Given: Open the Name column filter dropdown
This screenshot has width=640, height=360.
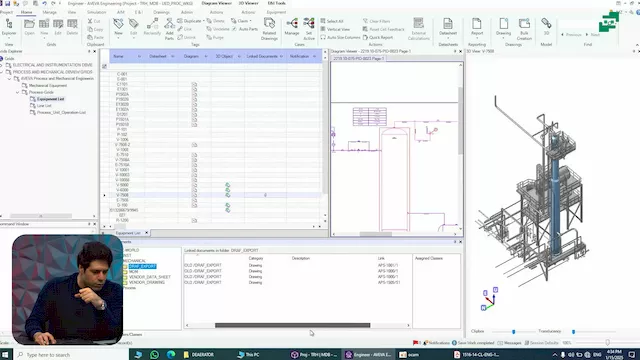Looking at the screenshot, I should (139, 56).
